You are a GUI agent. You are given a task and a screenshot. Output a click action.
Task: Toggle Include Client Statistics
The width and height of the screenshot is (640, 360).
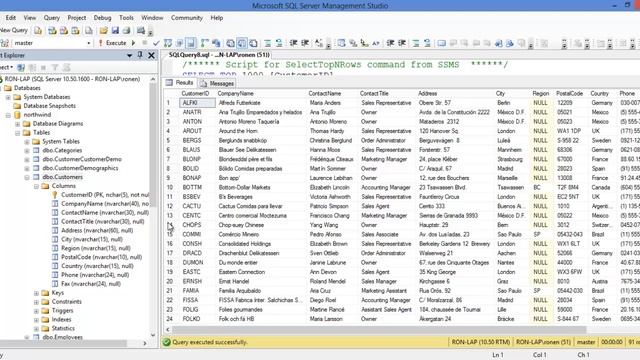(216, 43)
